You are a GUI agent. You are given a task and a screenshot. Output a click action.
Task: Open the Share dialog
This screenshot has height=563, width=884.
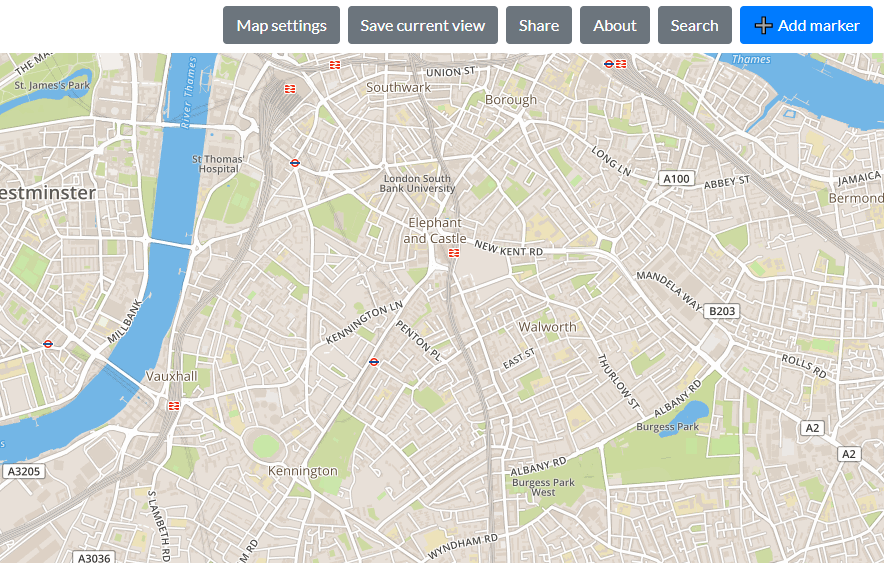pos(539,25)
